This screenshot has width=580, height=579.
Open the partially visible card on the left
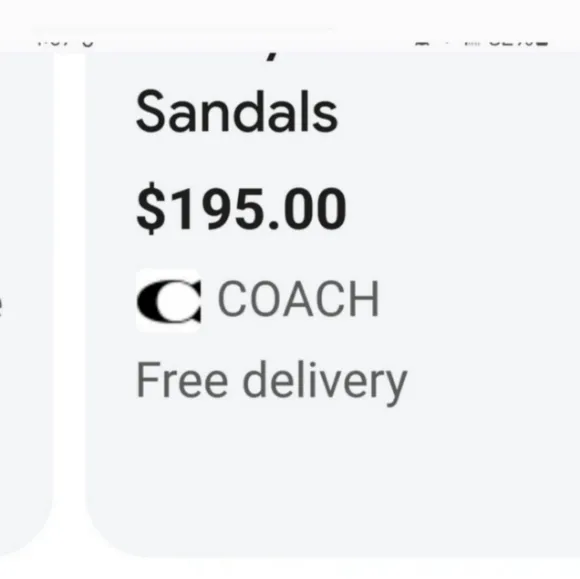(26, 303)
